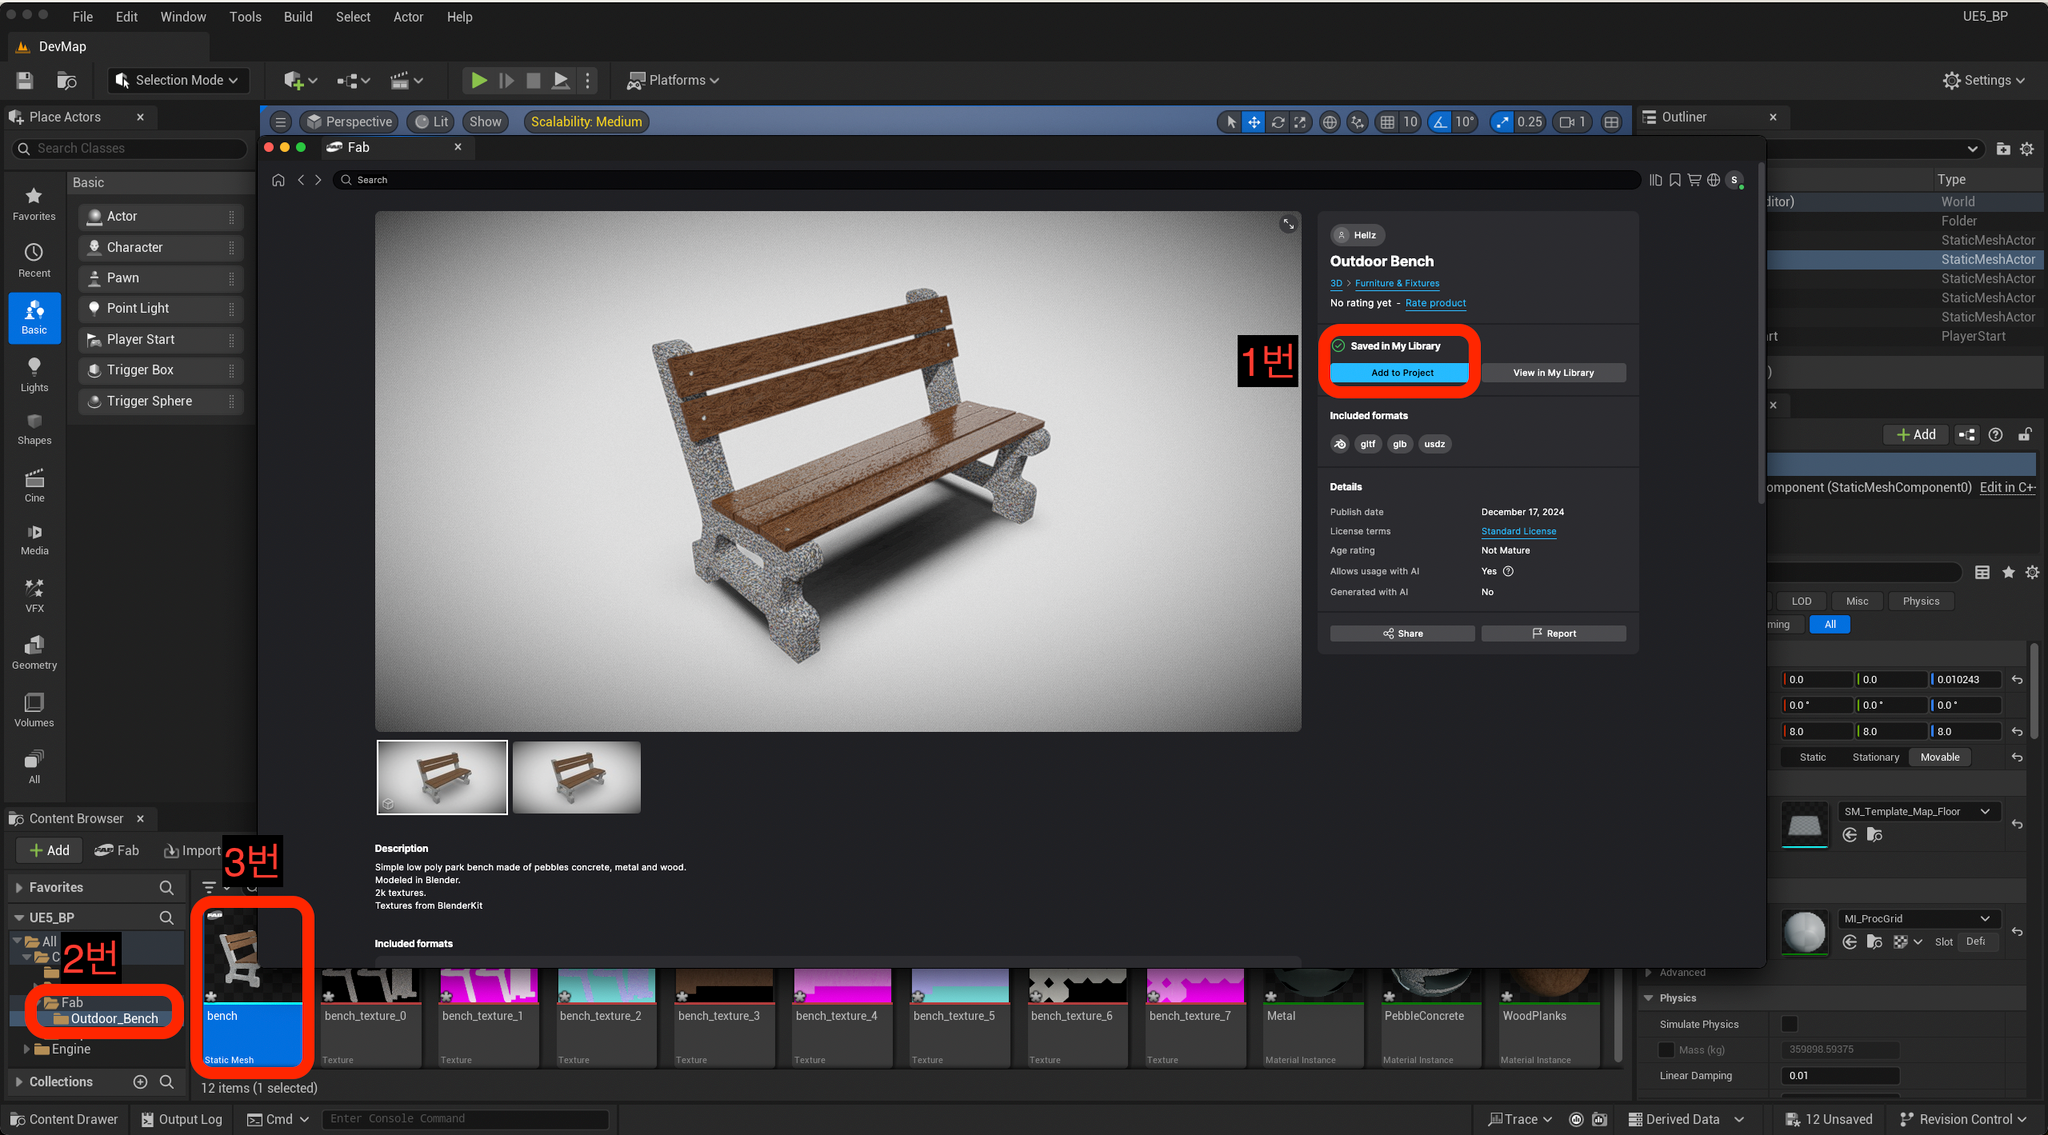Open the Recent category in Place Actors
Viewport: 2048px width, 1135px height.
tap(34, 260)
